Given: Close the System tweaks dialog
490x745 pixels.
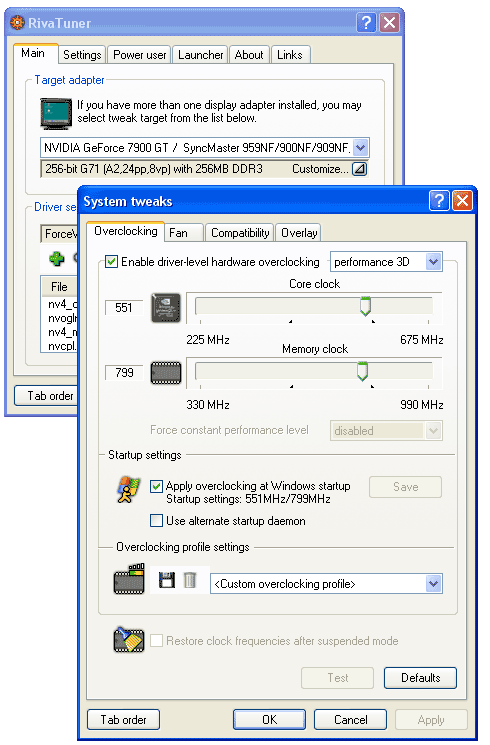Looking at the screenshot, I should pyautogui.click(x=462, y=201).
